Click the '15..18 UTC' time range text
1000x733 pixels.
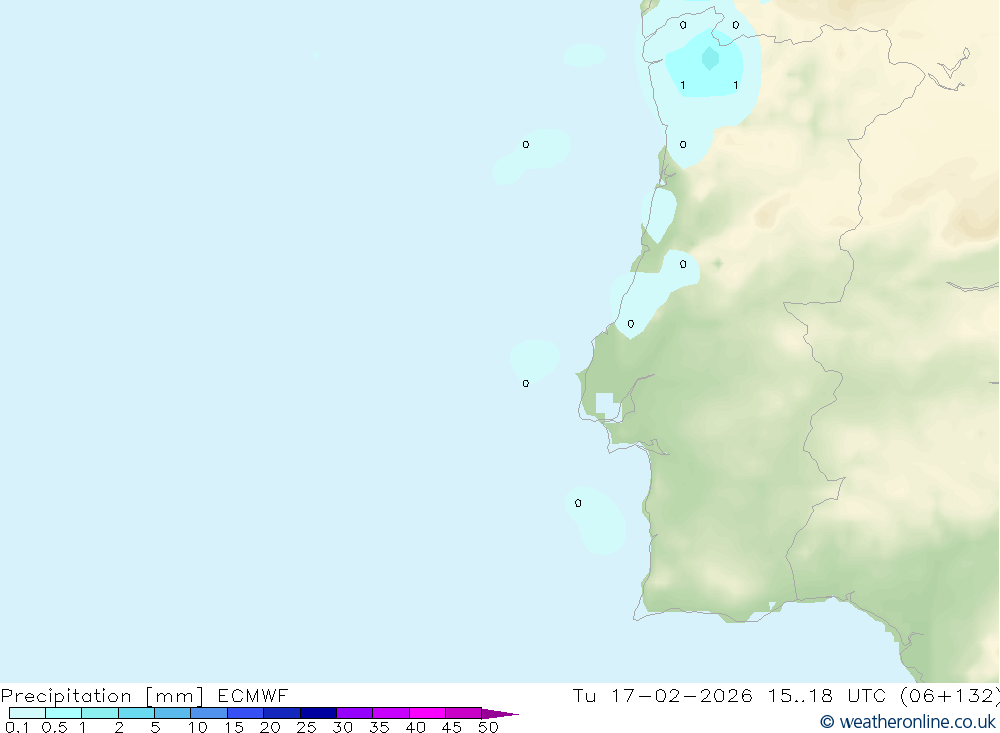pyautogui.click(x=826, y=695)
